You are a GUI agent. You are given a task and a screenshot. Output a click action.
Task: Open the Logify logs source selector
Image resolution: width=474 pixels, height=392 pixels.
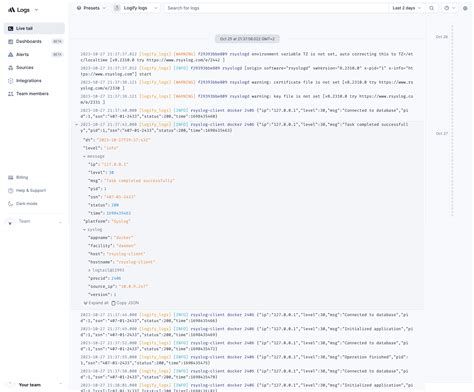point(135,8)
